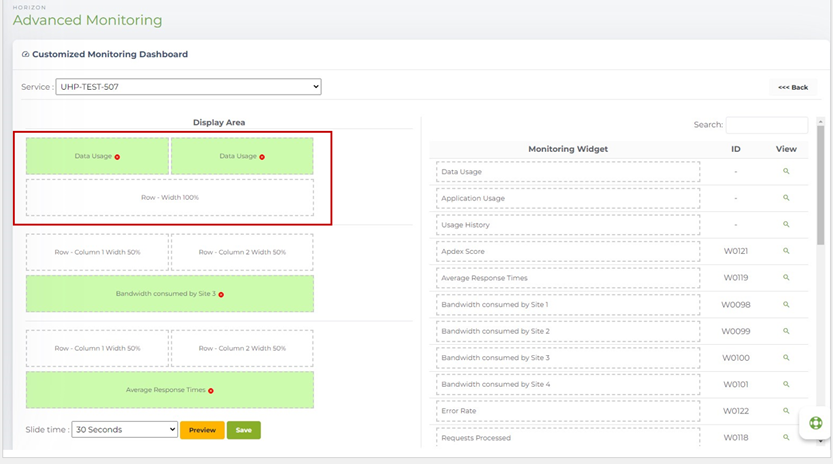Screen dimensions: 833x464
Task: Open the Service dropdown UHP-TEST-507
Action: (x=188, y=87)
